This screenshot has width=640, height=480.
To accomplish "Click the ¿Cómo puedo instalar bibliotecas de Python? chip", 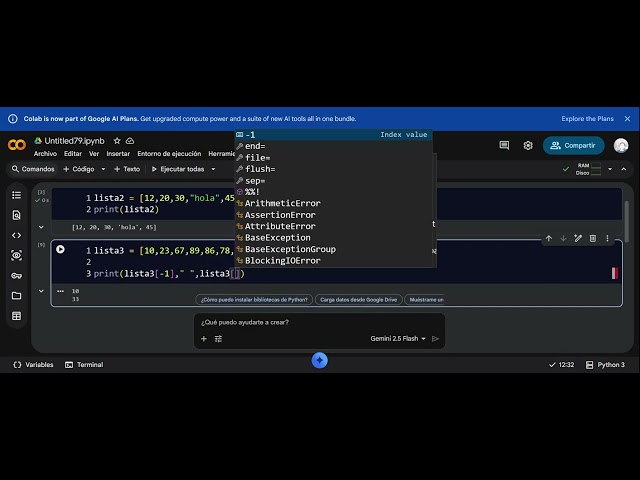I will click(x=254, y=300).
